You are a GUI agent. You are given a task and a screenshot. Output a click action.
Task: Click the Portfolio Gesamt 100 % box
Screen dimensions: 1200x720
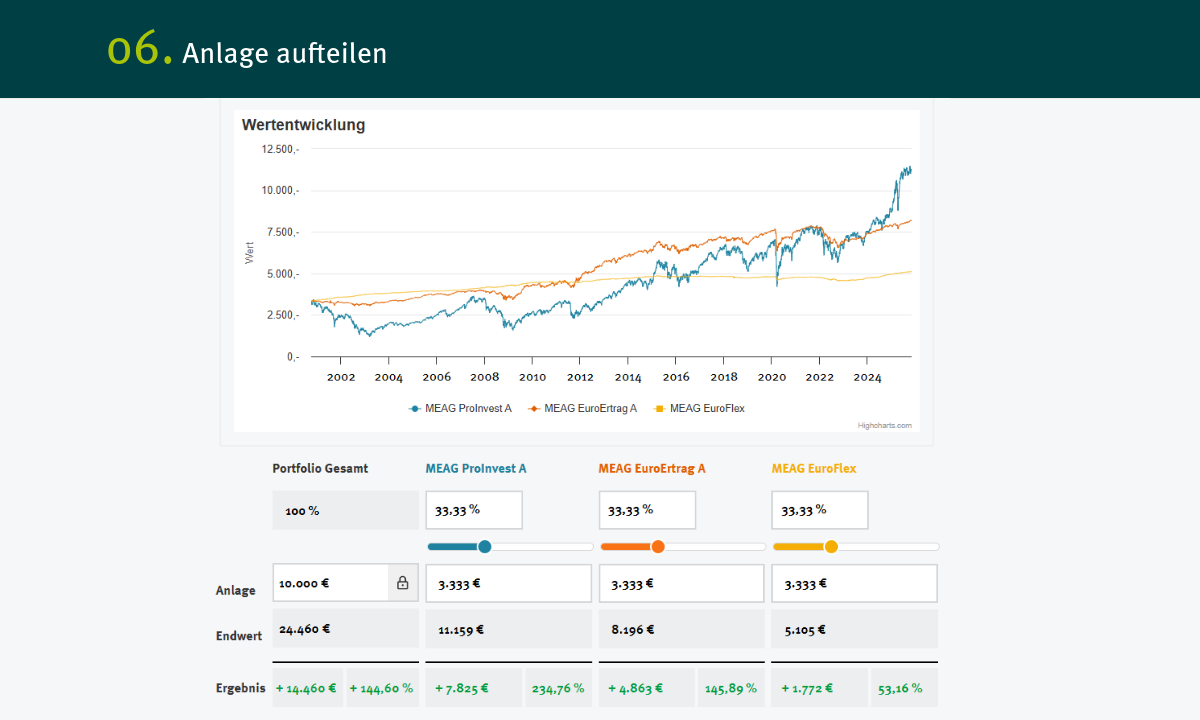coord(345,510)
